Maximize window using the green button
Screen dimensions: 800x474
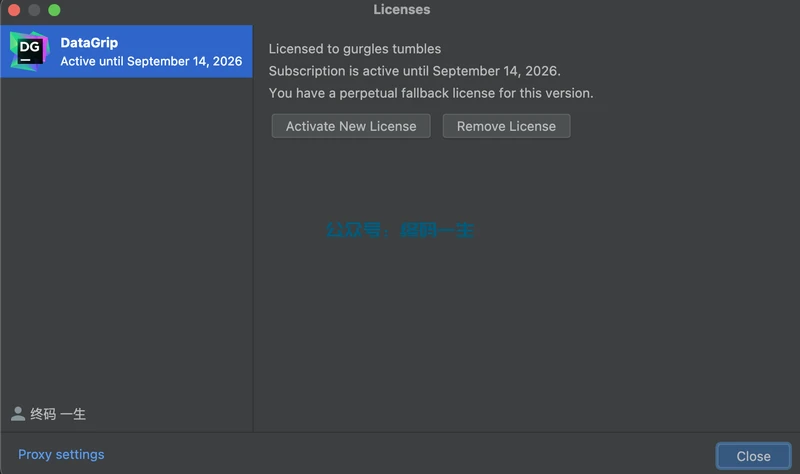(54, 10)
